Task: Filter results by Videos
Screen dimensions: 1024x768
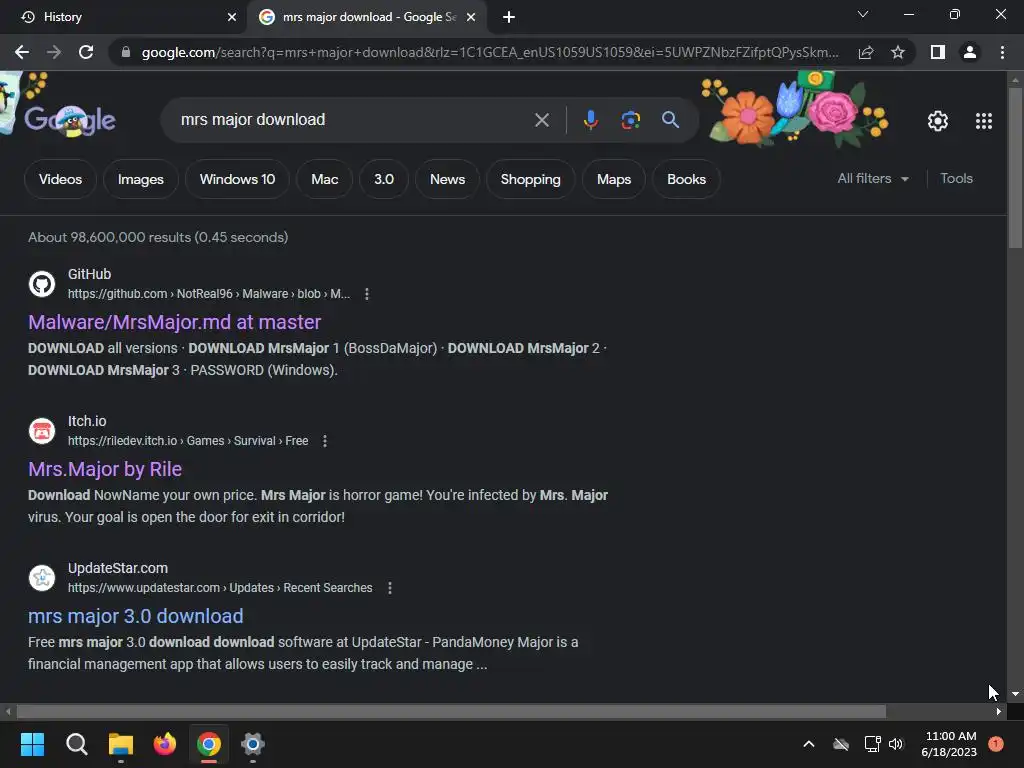Action: [60, 179]
